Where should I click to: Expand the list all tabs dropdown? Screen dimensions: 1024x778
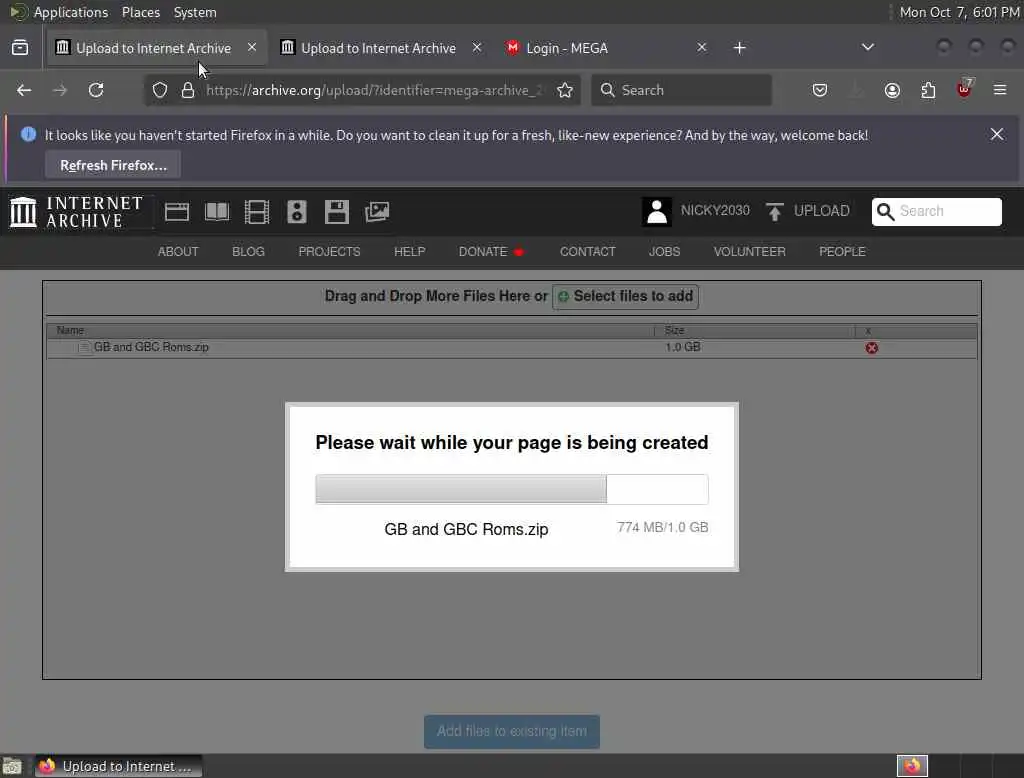(x=867, y=47)
